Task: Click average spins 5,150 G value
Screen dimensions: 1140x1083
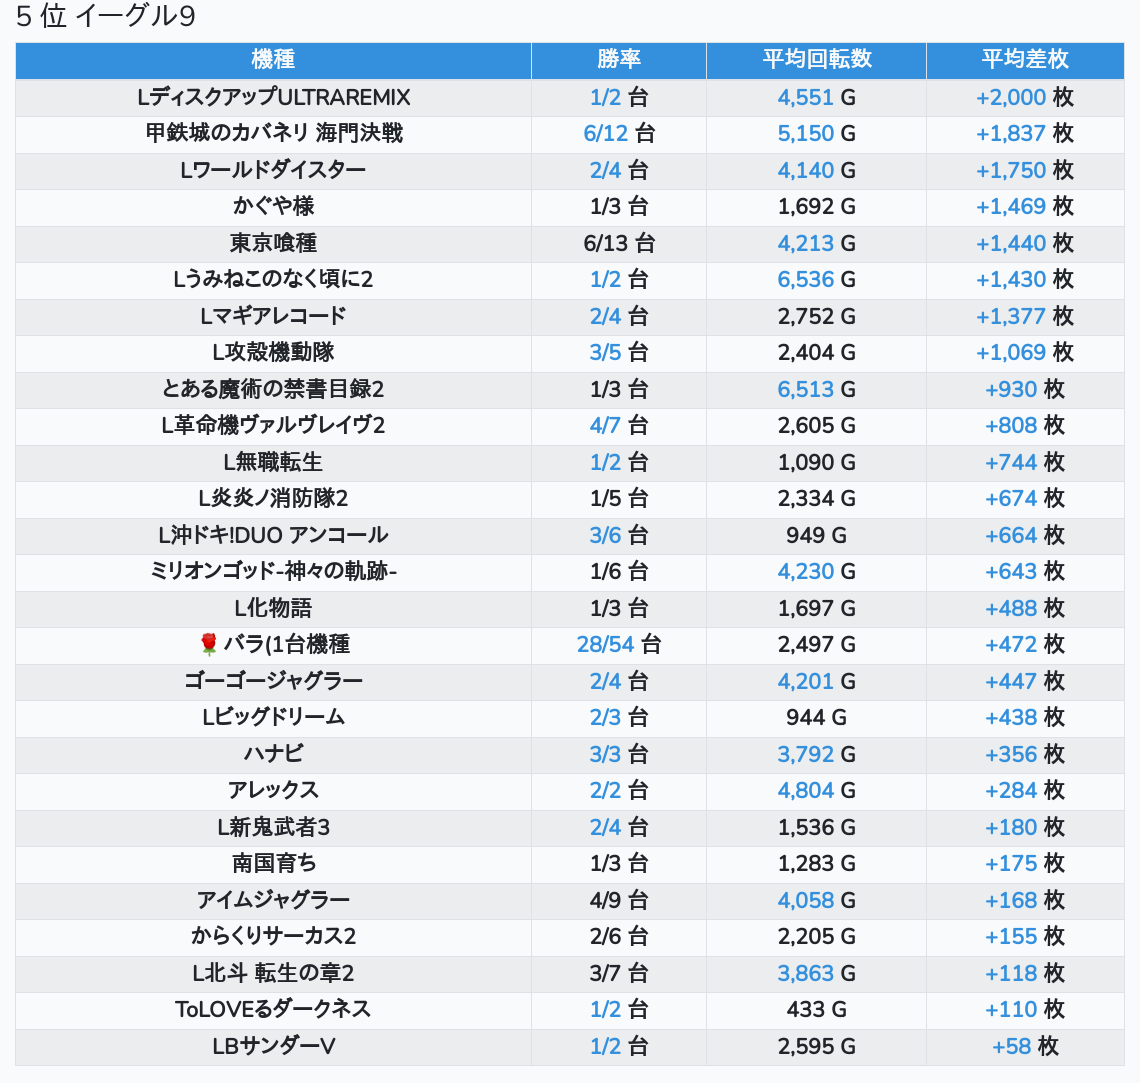Action: [816, 134]
